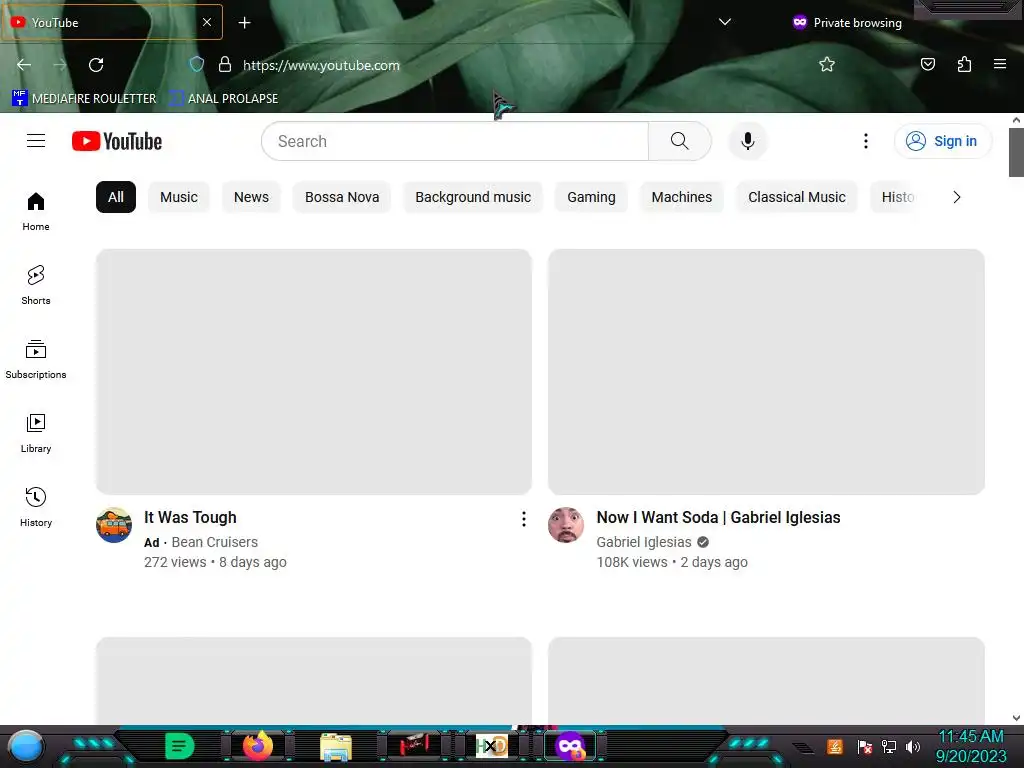Select the Music filter chip
1024x768 pixels.
tap(179, 197)
